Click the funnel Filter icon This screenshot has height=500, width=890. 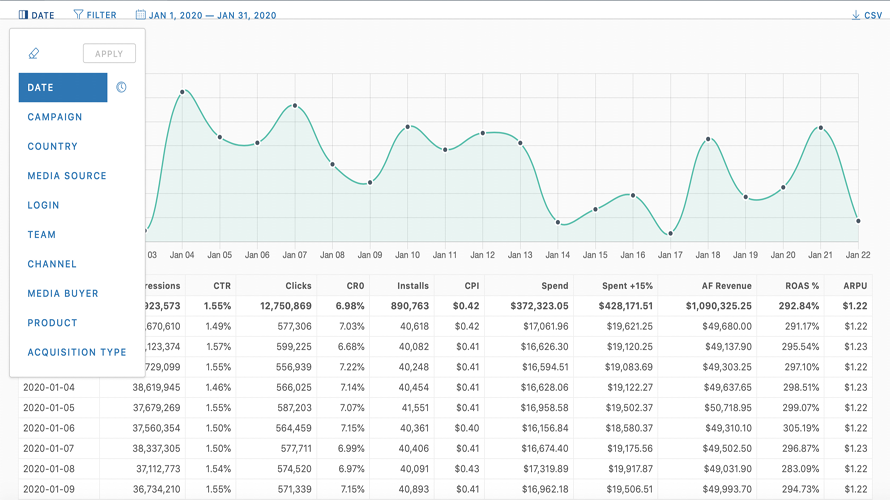[79, 15]
